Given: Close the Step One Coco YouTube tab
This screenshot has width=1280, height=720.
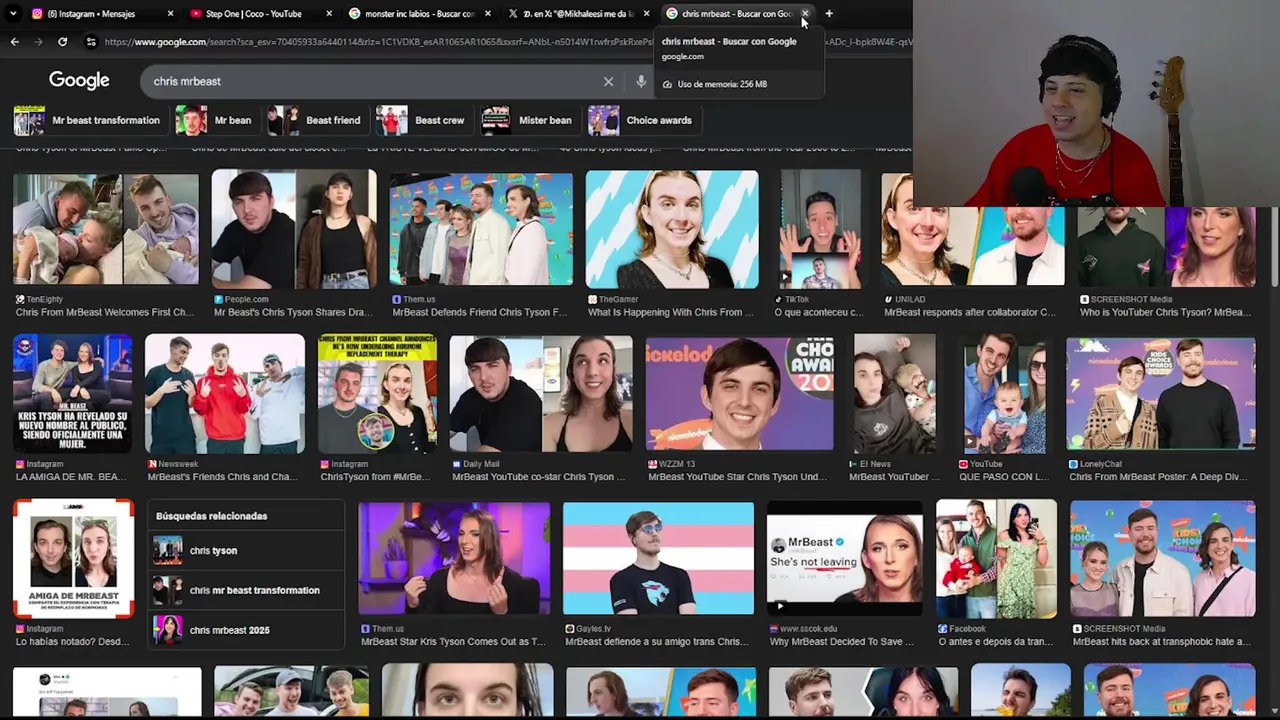Looking at the screenshot, I should [329, 14].
